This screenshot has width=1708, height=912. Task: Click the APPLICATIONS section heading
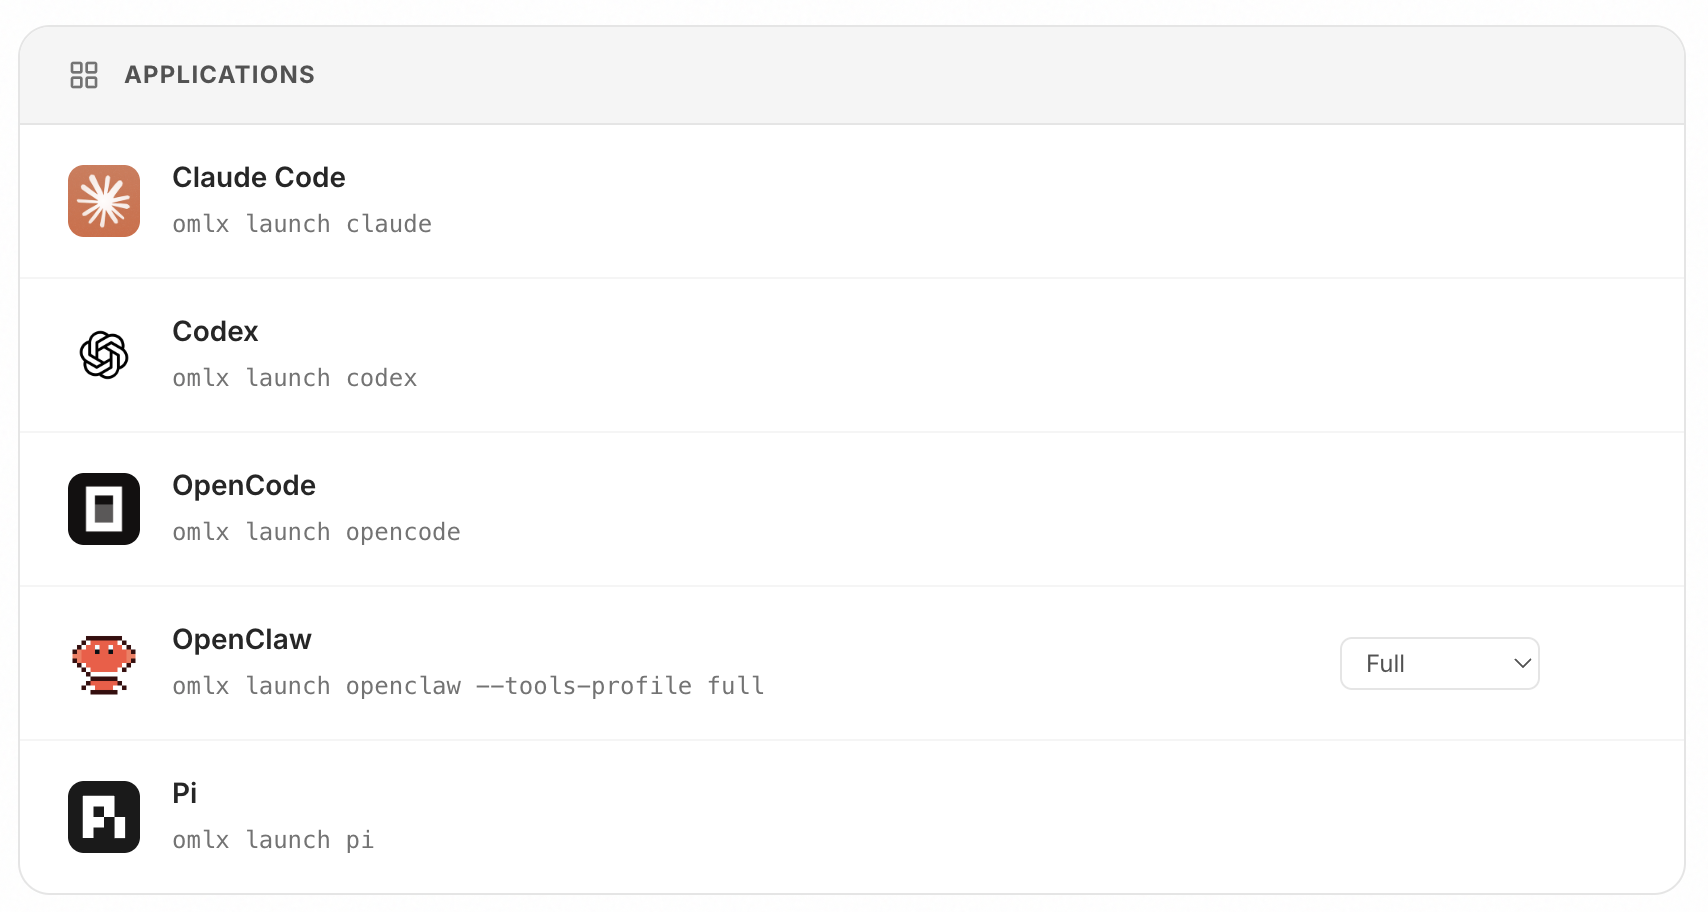coord(220,75)
